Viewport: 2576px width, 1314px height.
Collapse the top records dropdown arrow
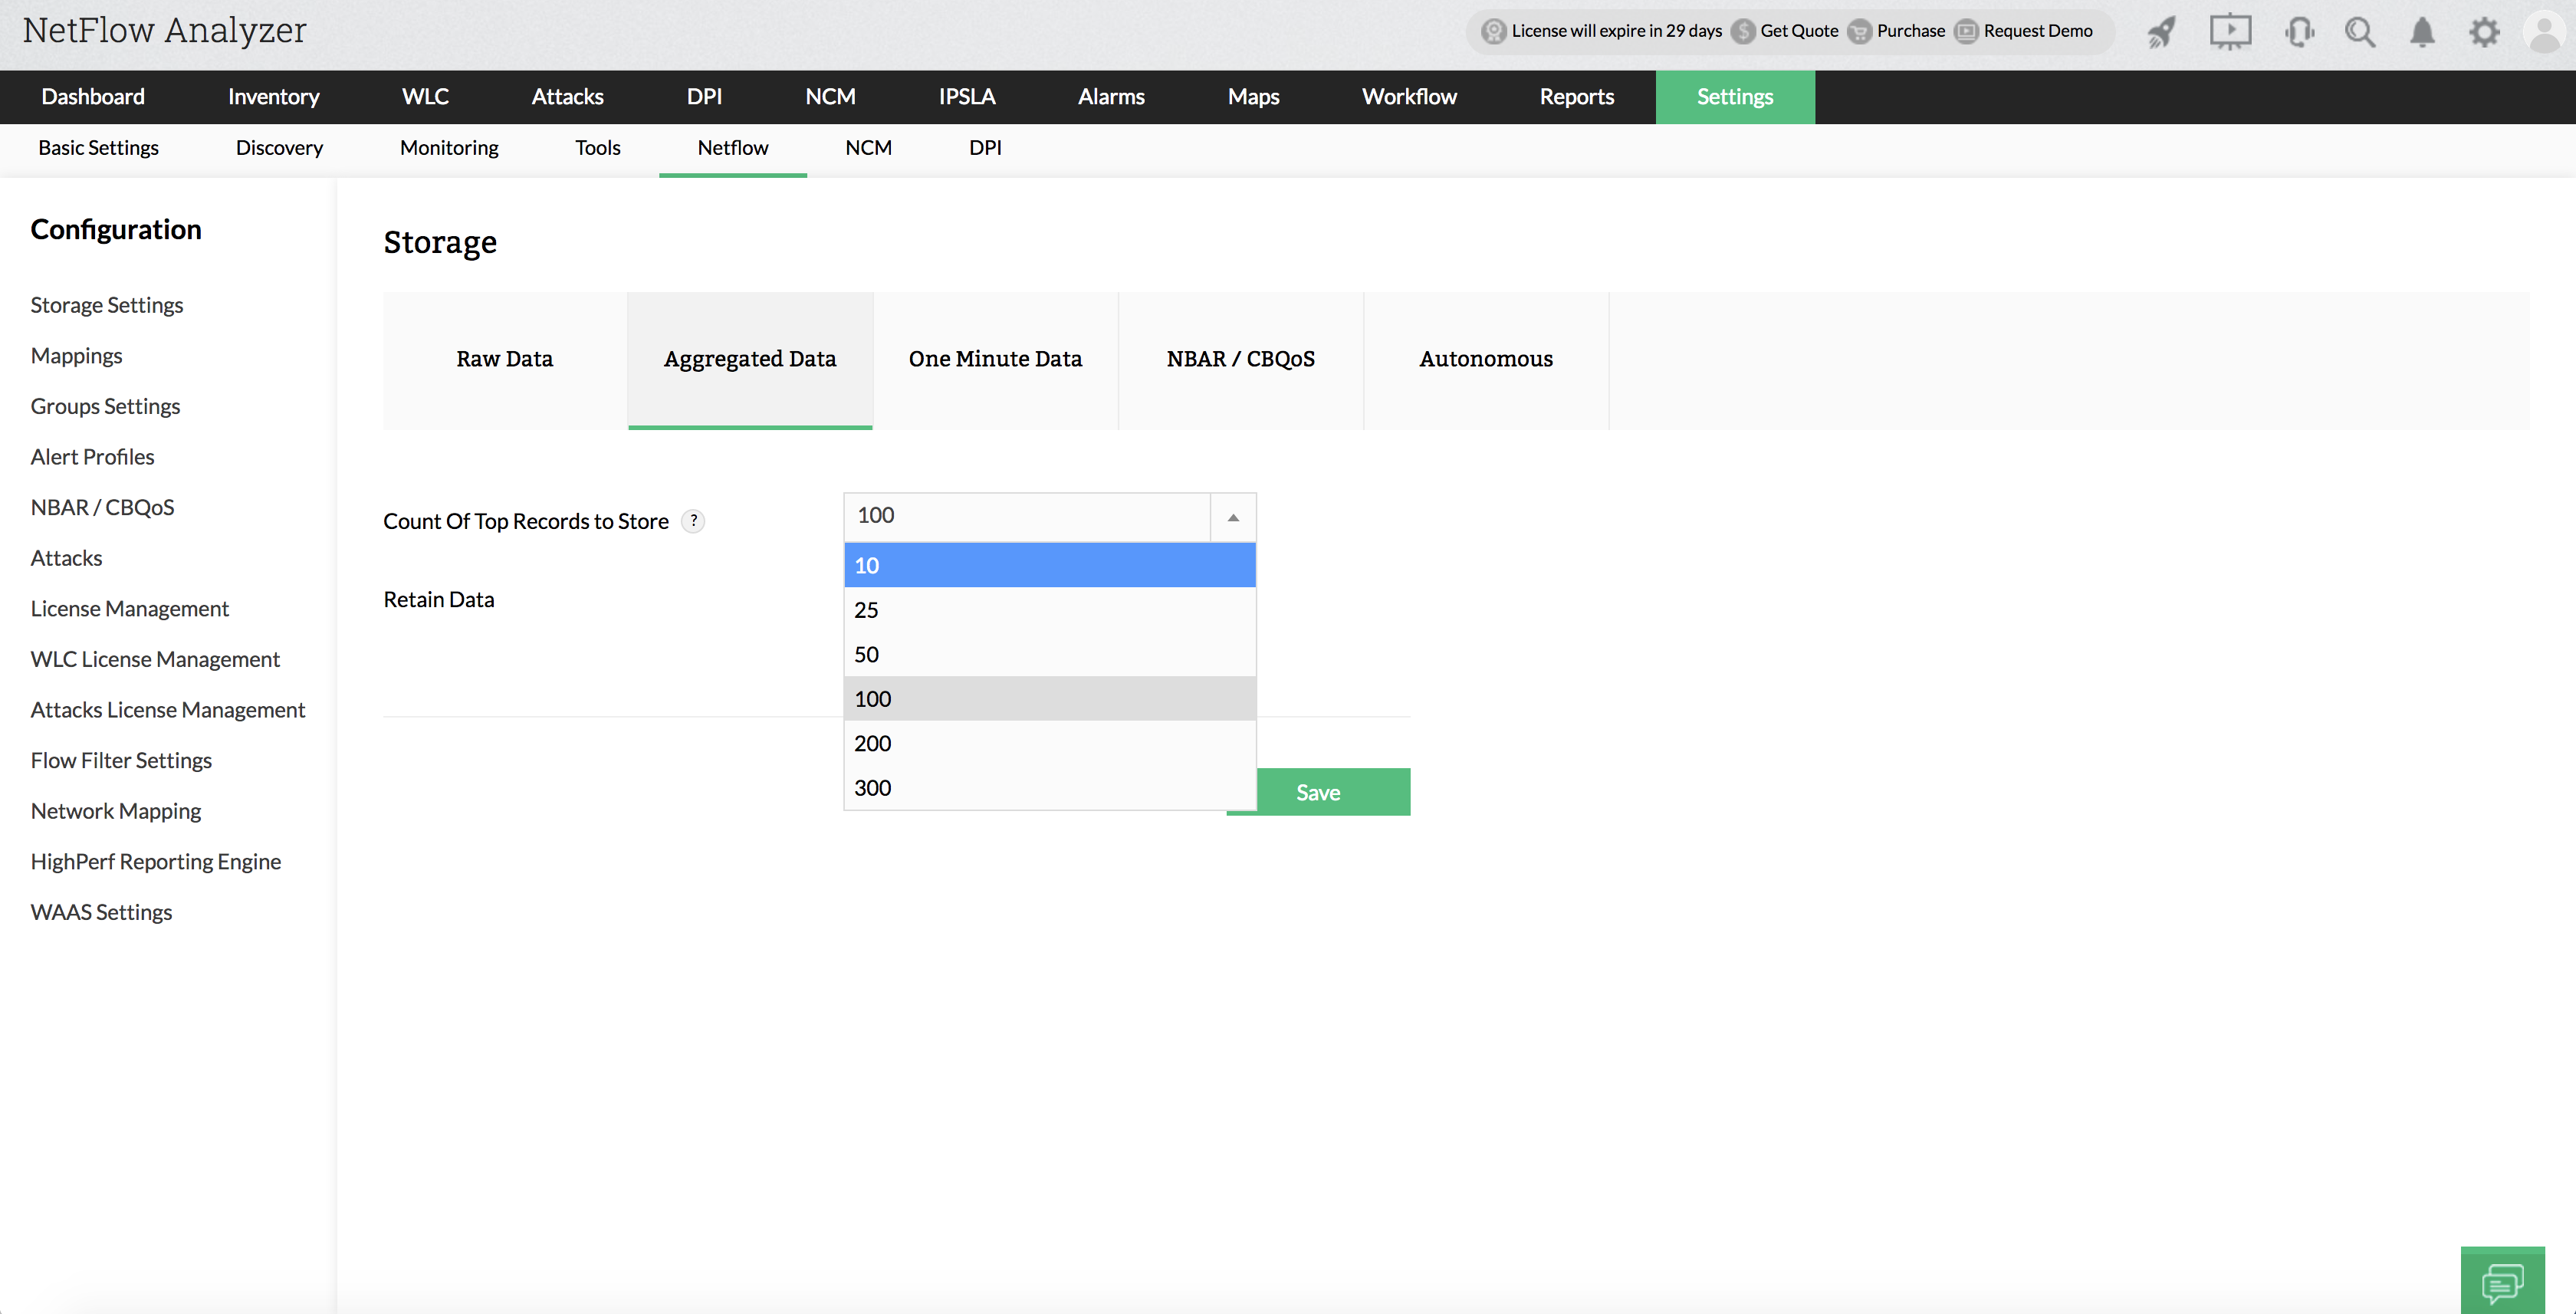[x=1233, y=517]
